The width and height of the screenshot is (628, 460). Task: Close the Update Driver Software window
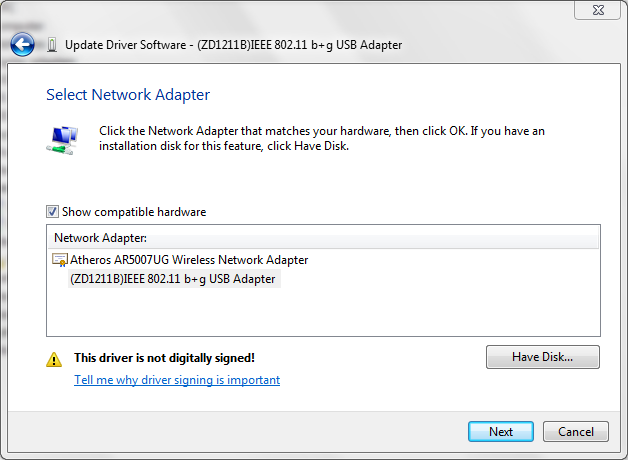(598, 10)
